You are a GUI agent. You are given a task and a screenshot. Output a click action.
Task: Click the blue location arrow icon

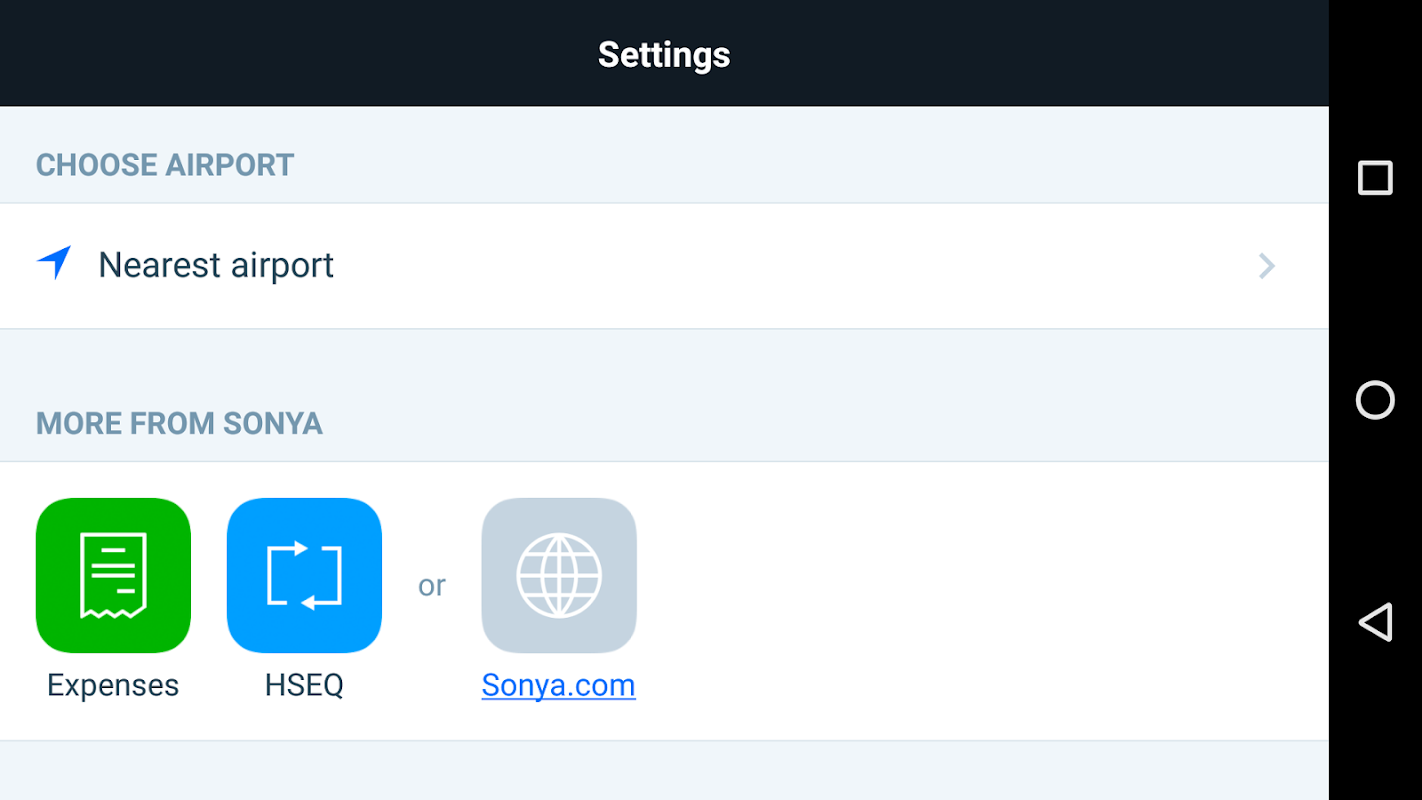[x=54, y=263]
